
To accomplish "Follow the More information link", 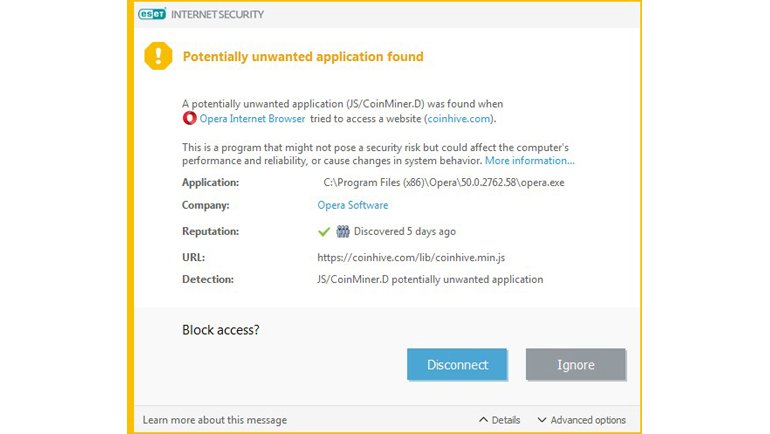I will click(530, 160).
